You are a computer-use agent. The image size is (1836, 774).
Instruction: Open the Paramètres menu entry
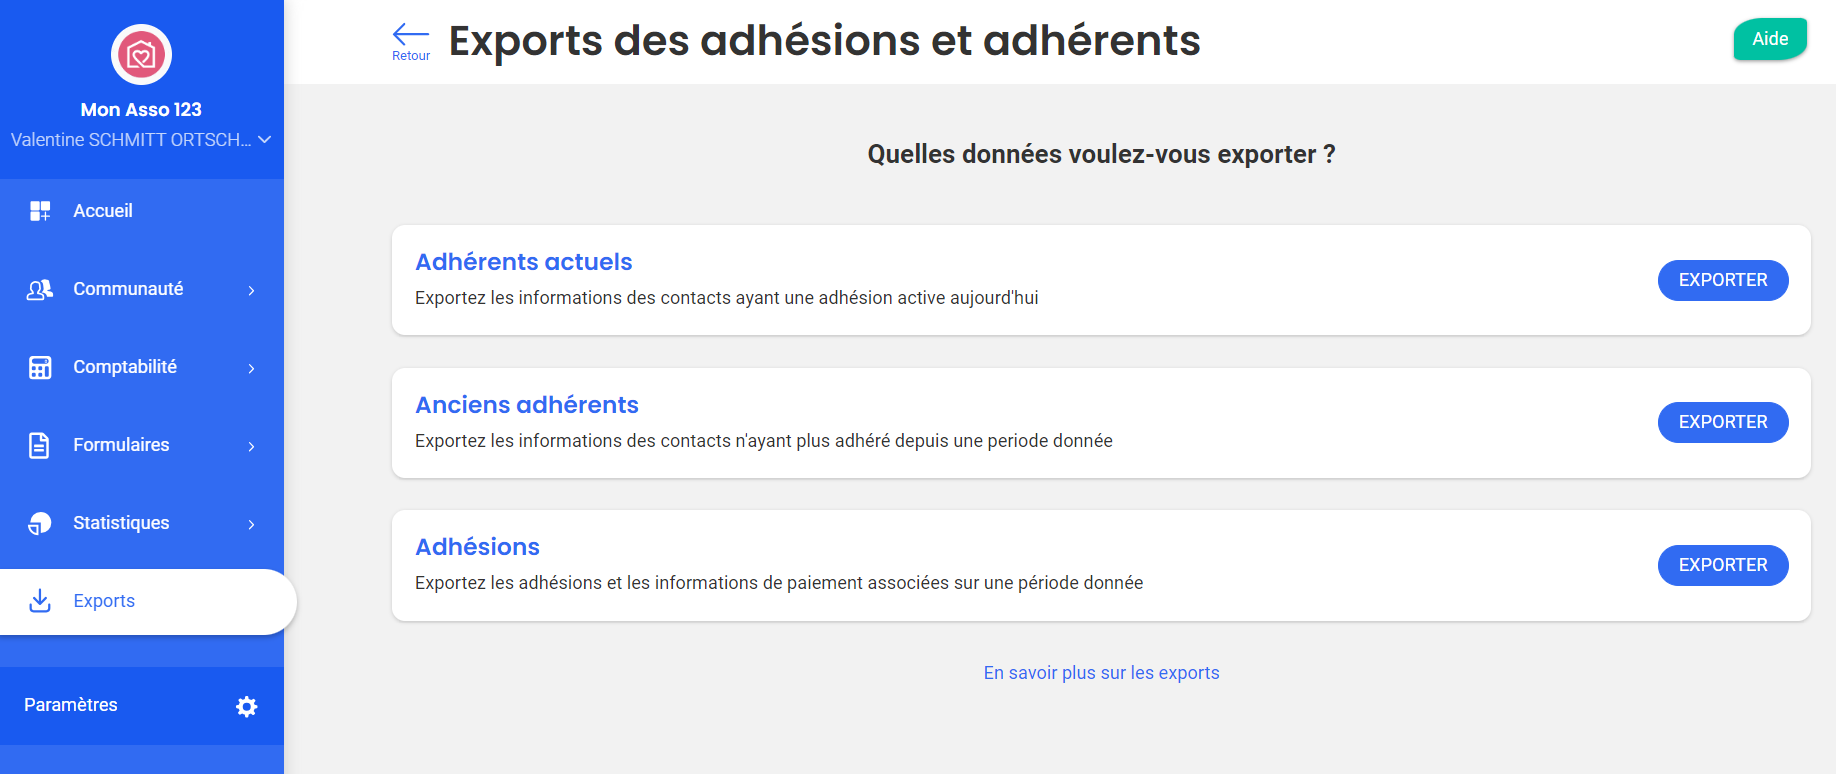(71, 705)
